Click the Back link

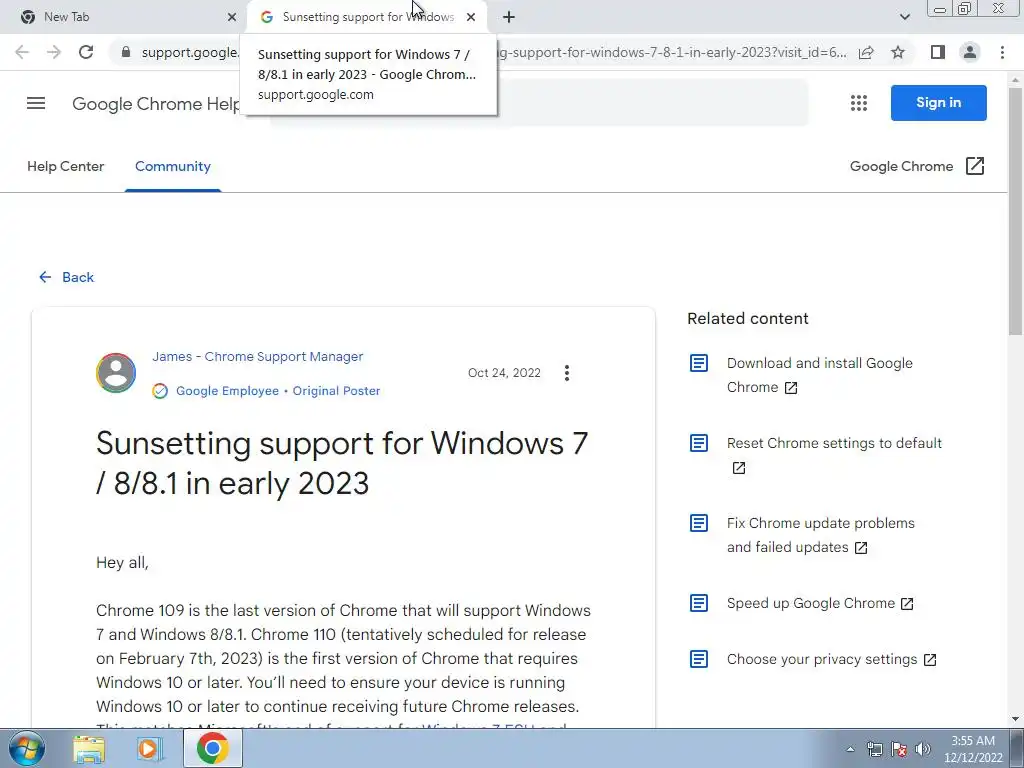66,278
